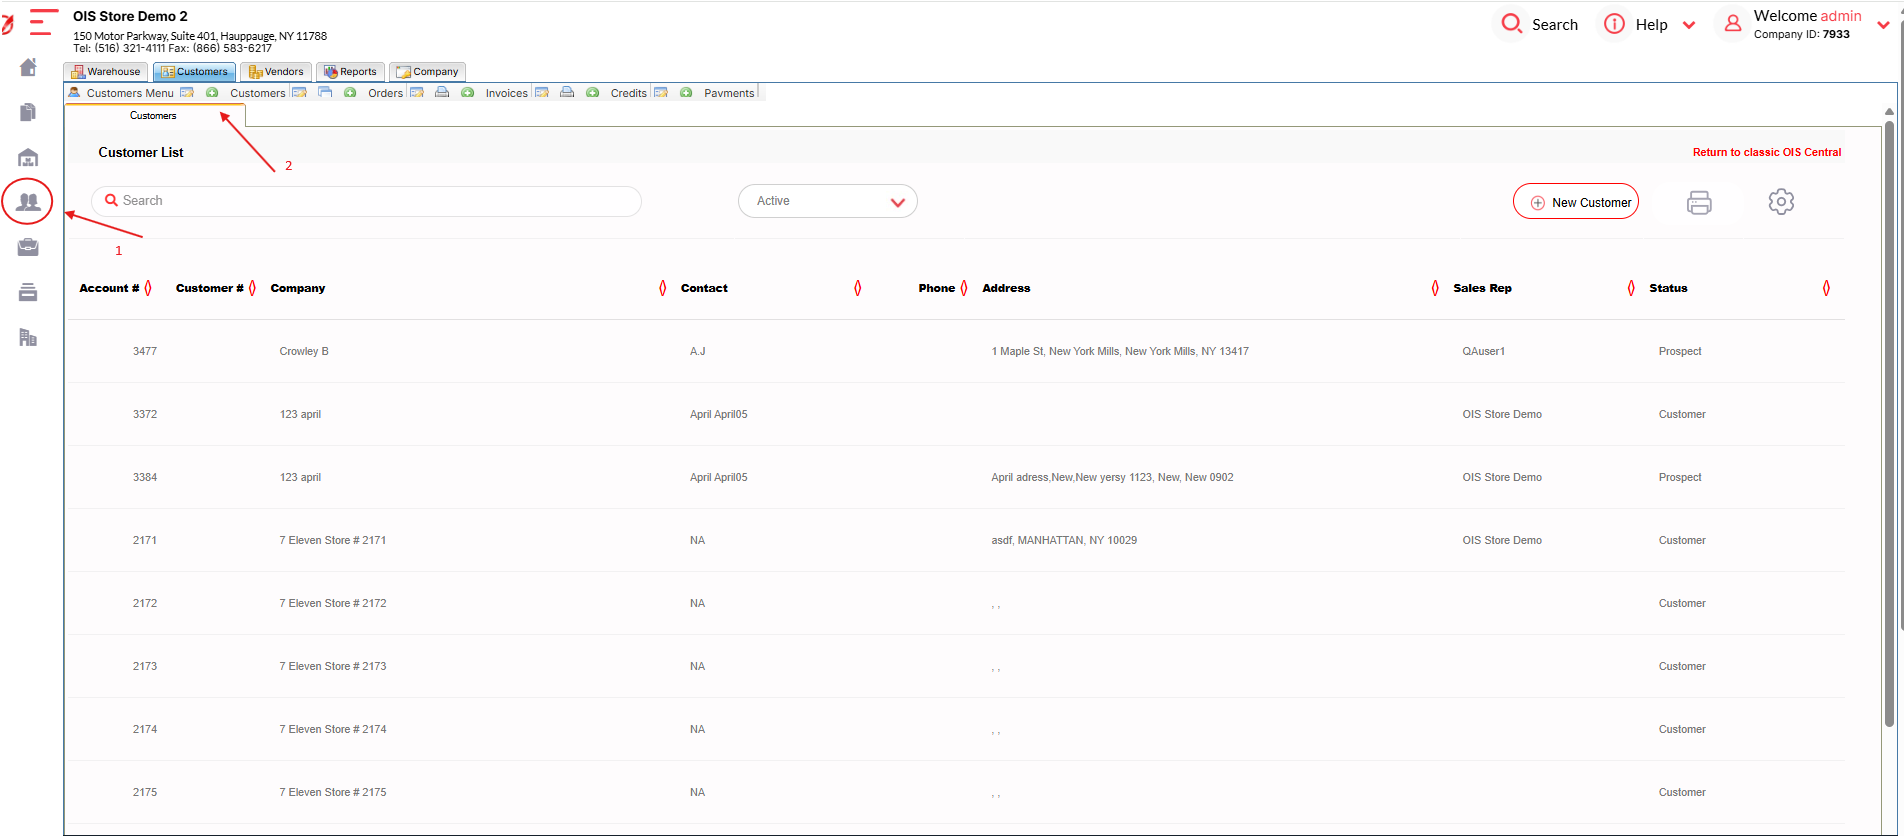This screenshot has width=1904, height=836.
Task: Open Invoices from the toolbar
Action: coord(506,93)
